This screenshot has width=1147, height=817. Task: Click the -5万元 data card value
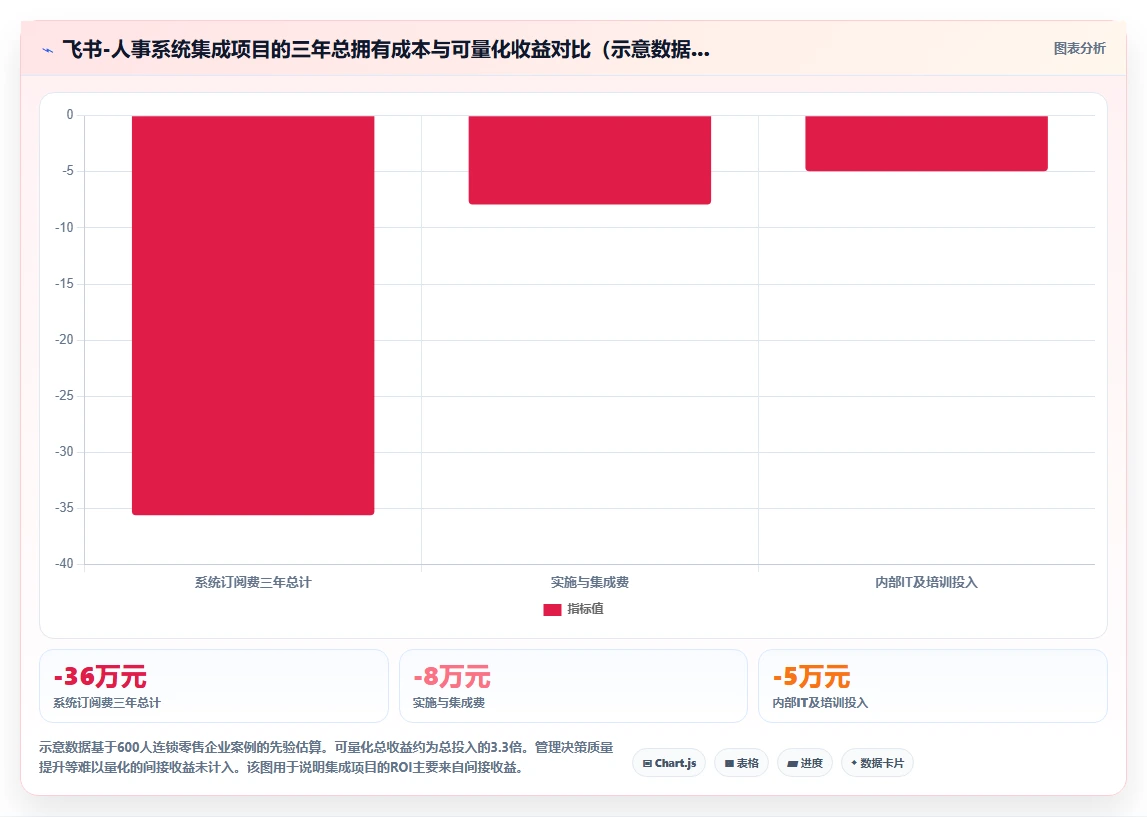pyautogui.click(x=811, y=677)
